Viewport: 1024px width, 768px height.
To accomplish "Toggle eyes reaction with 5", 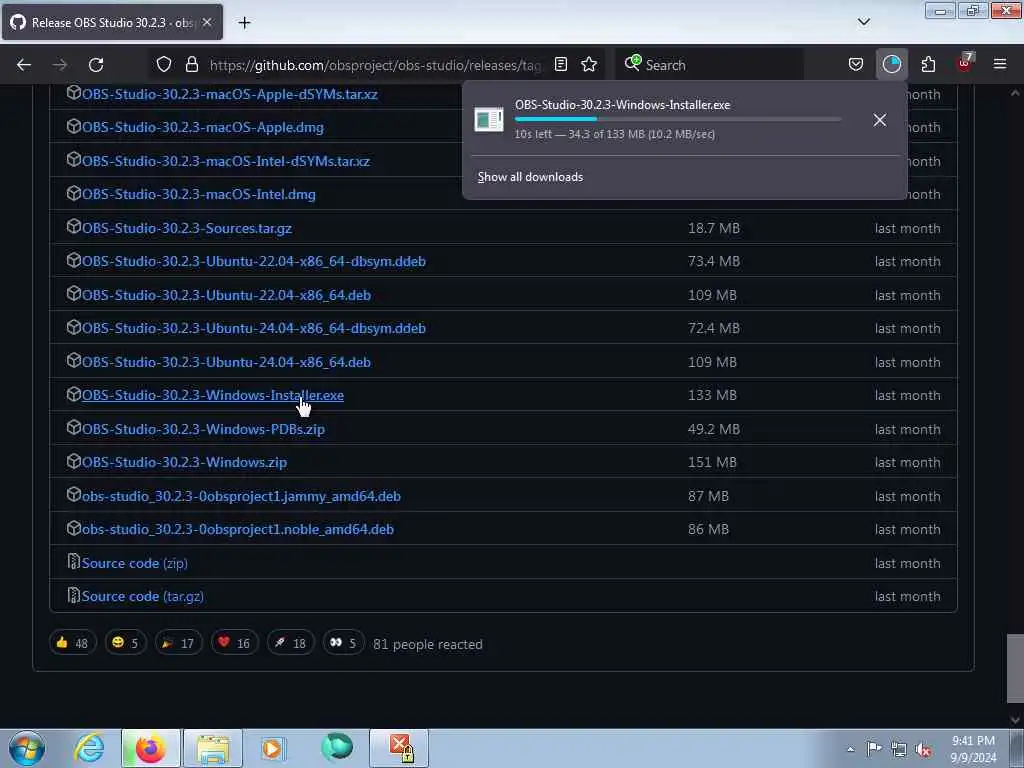I will pos(344,643).
